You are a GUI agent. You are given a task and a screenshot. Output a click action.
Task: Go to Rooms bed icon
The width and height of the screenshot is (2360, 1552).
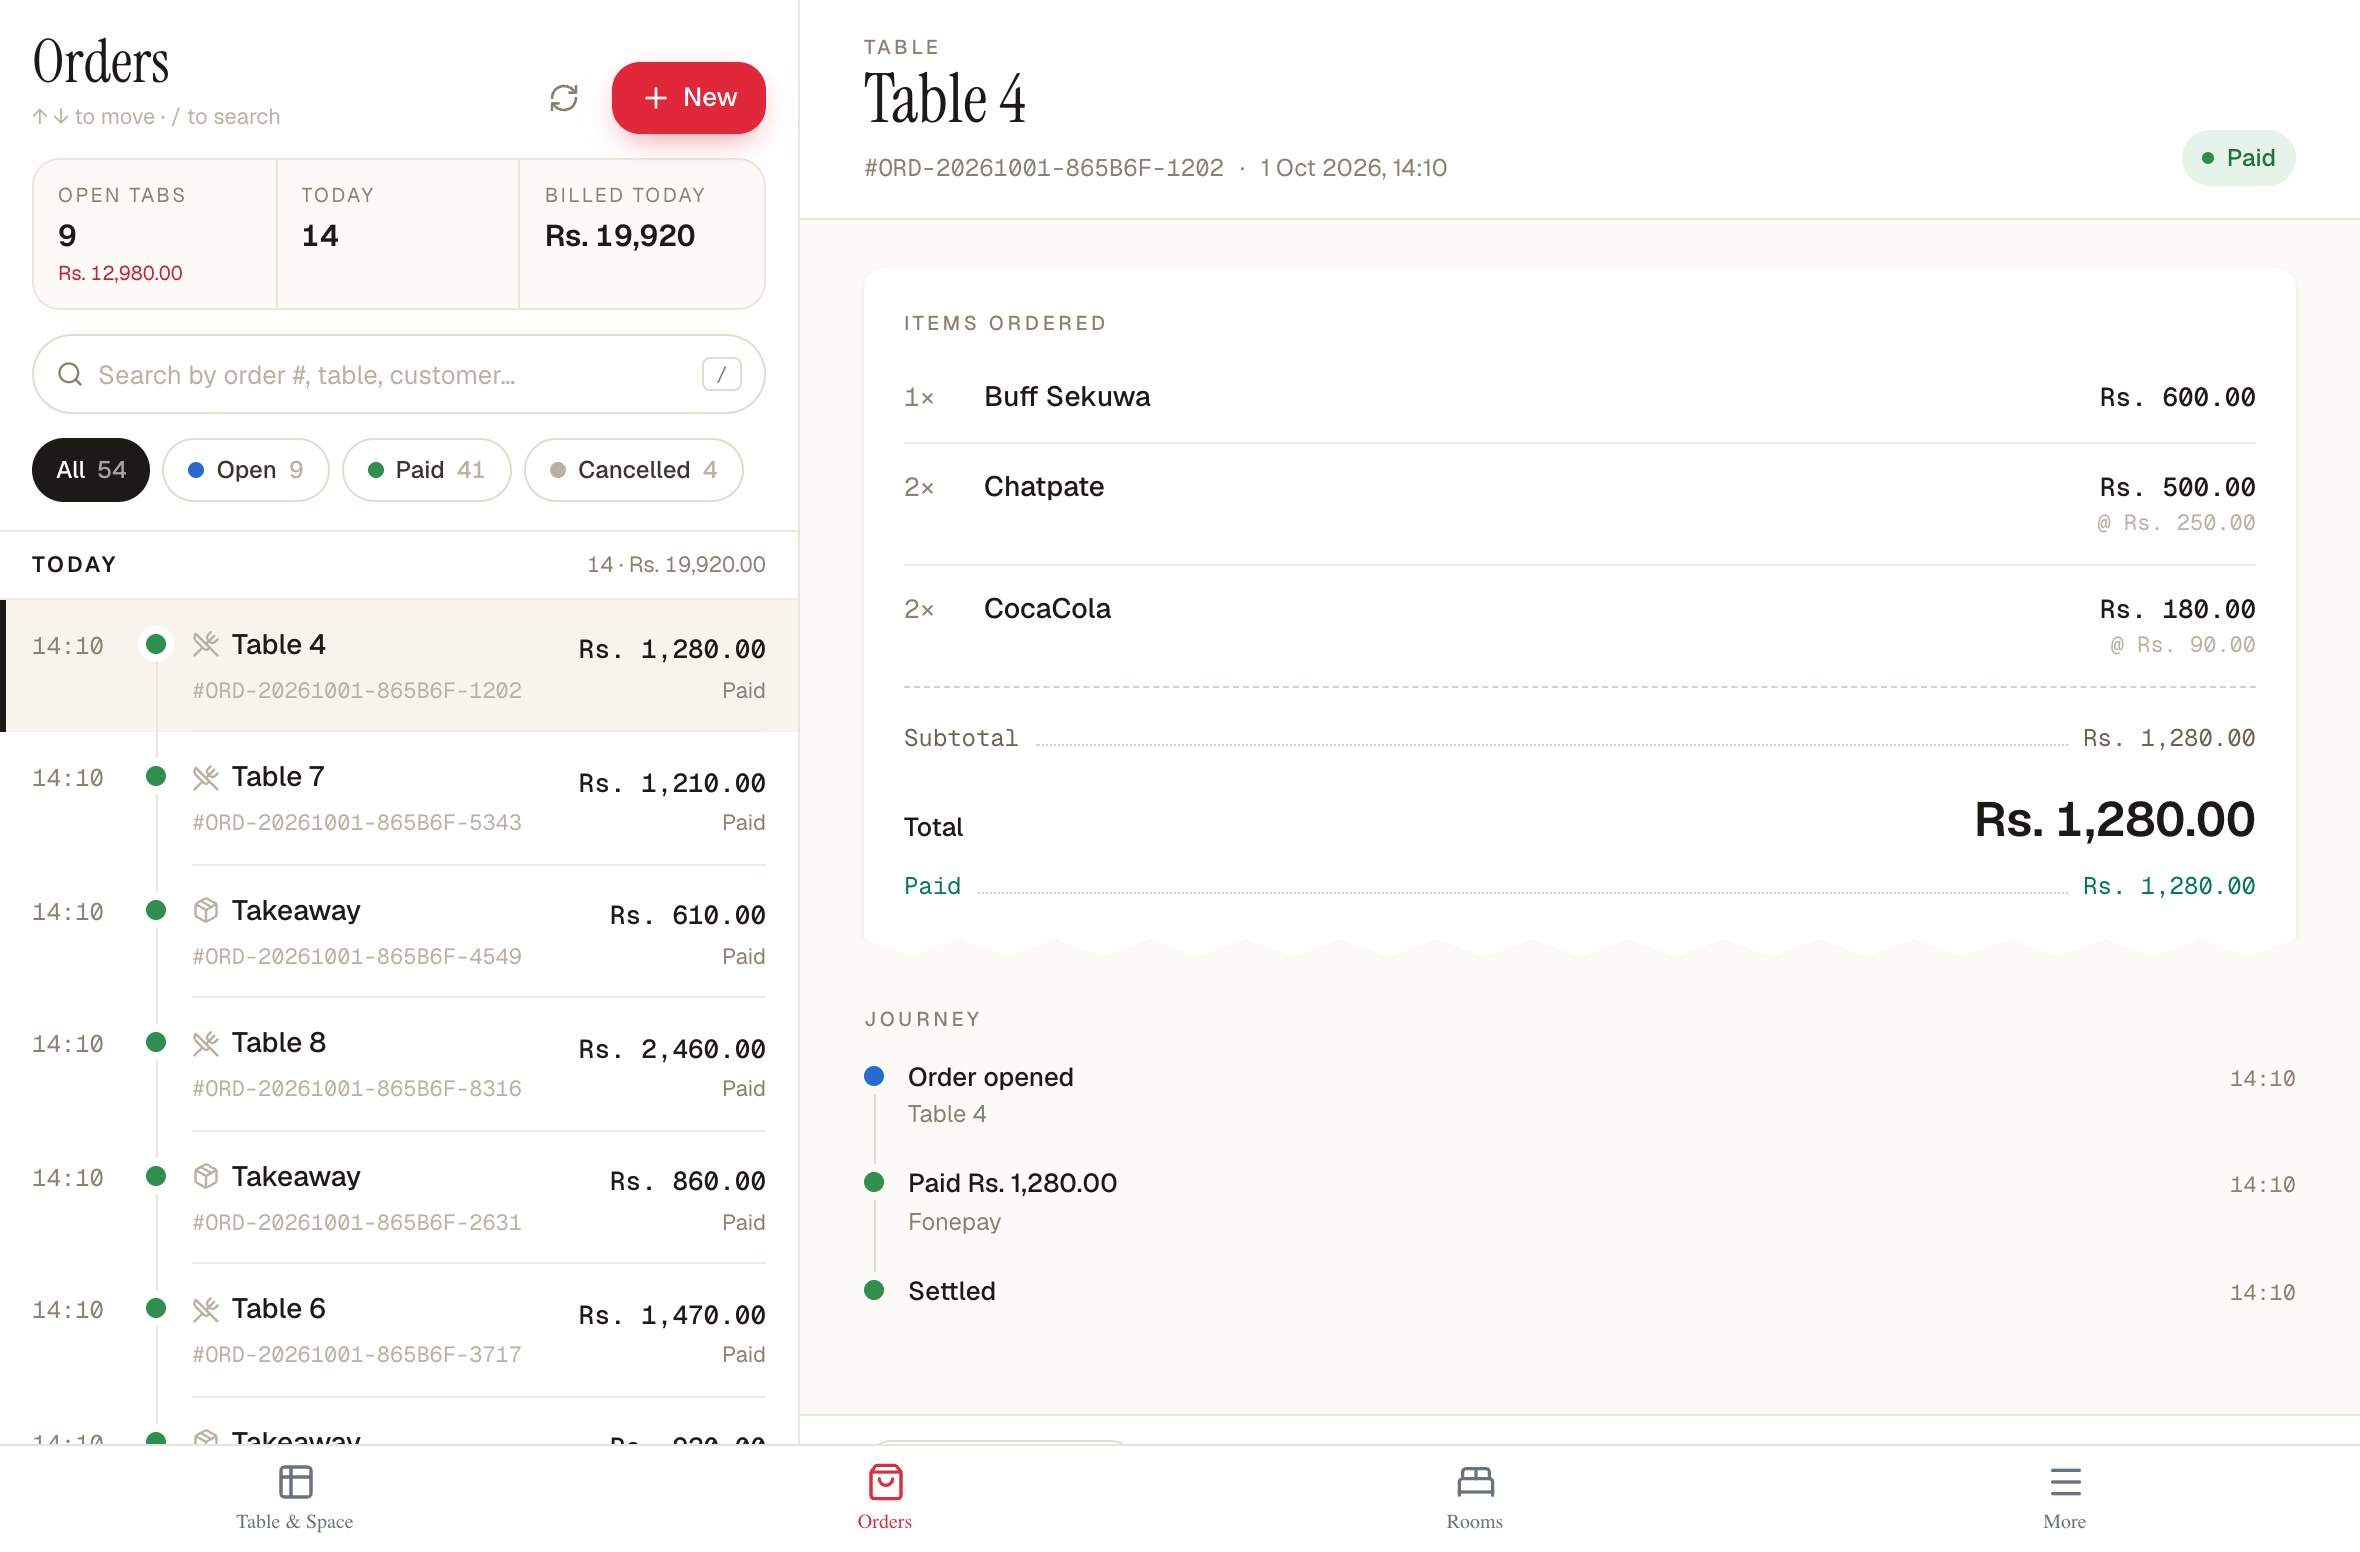tap(1475, 1482)
